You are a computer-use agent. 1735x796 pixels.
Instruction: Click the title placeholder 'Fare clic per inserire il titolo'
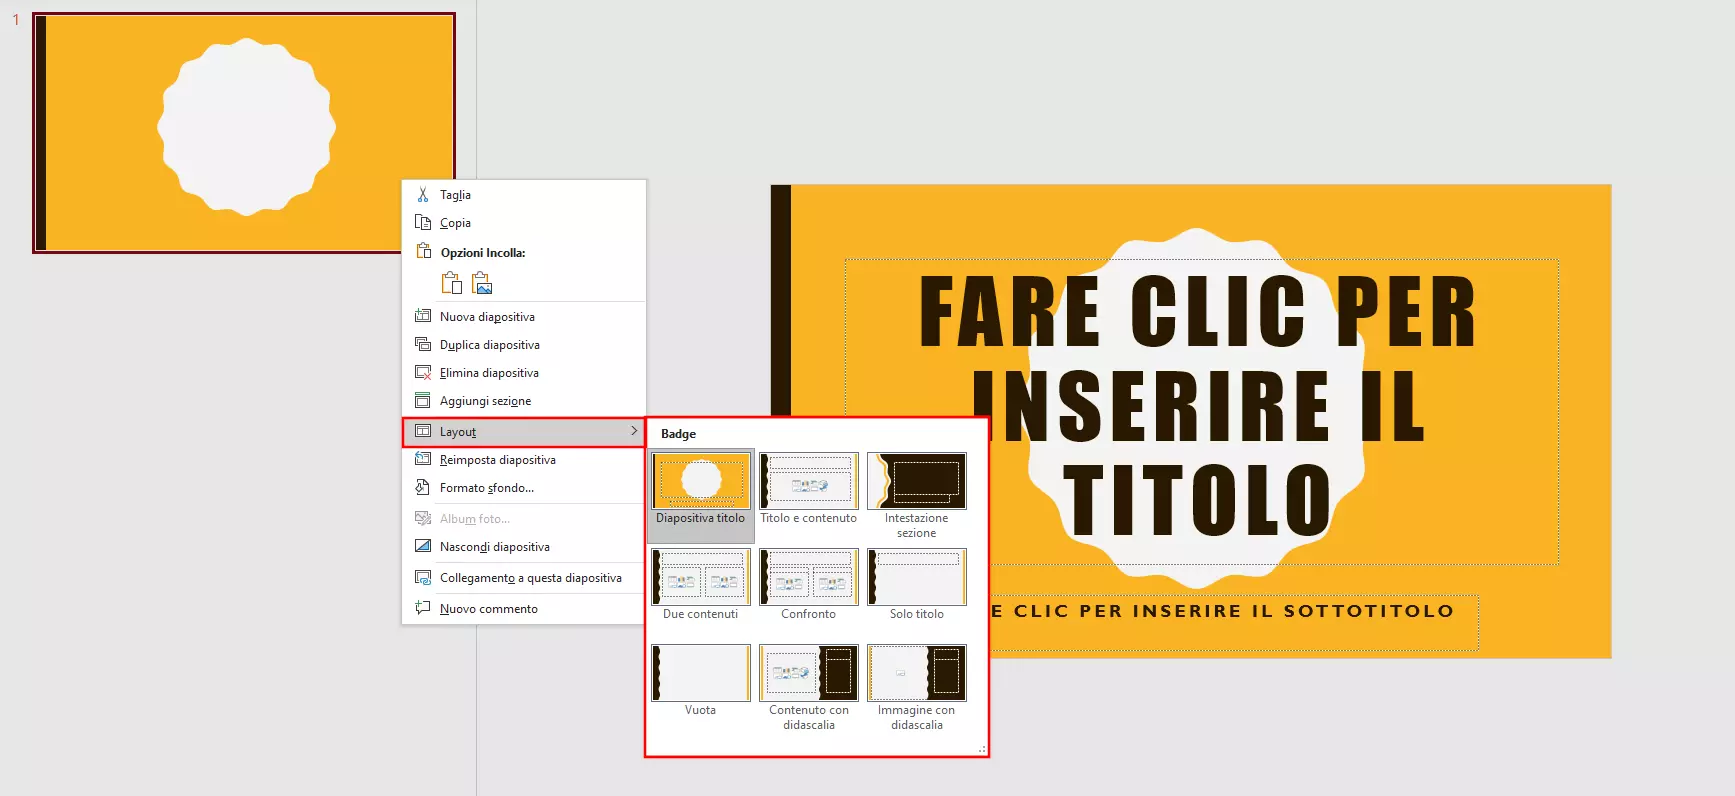[1201, 412]
